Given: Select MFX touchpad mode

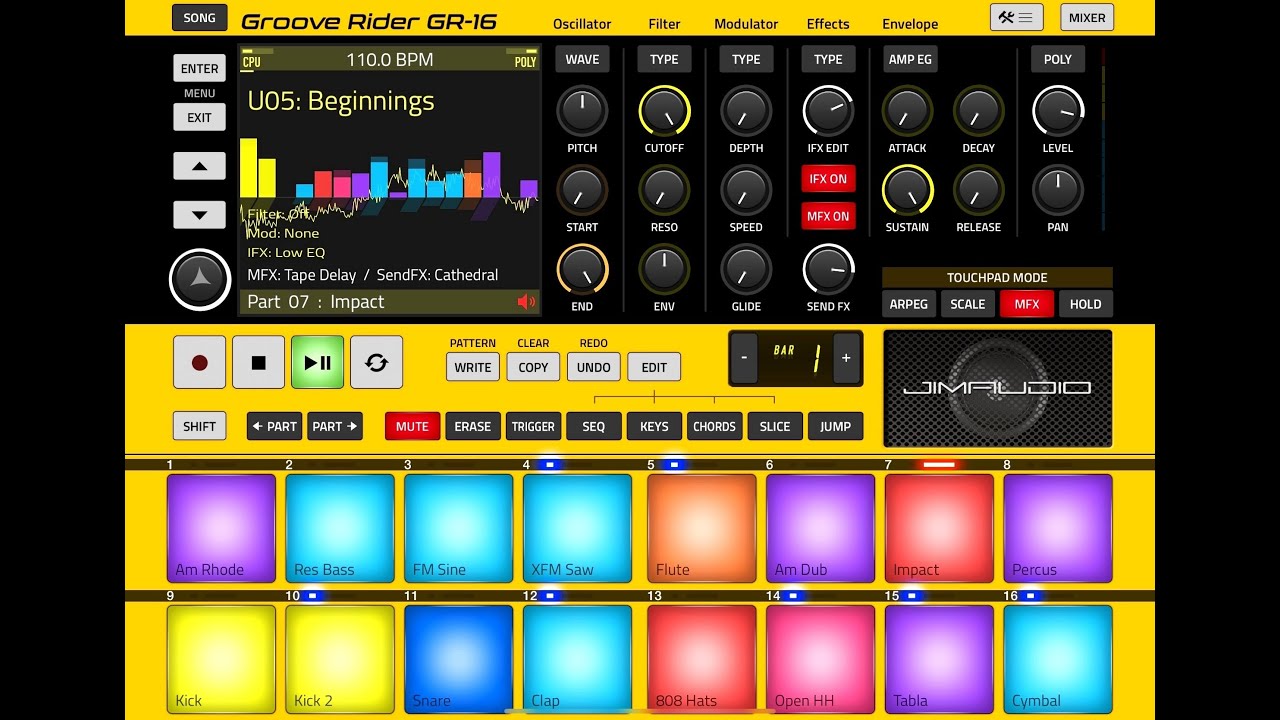Looking at the screenshot, I should pos(1027,304).
